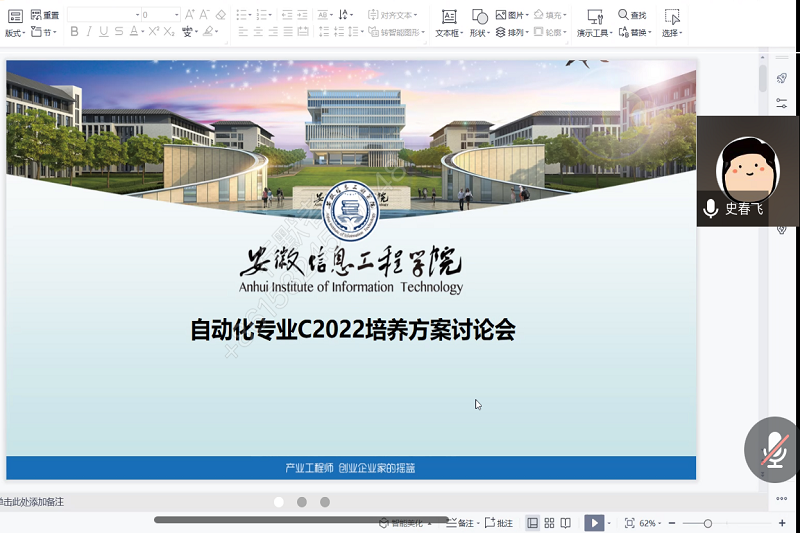Open the 选择 select menu
The height and width of the screenshot is (533, 800).
pyautogui.click(x=672, y=23)
